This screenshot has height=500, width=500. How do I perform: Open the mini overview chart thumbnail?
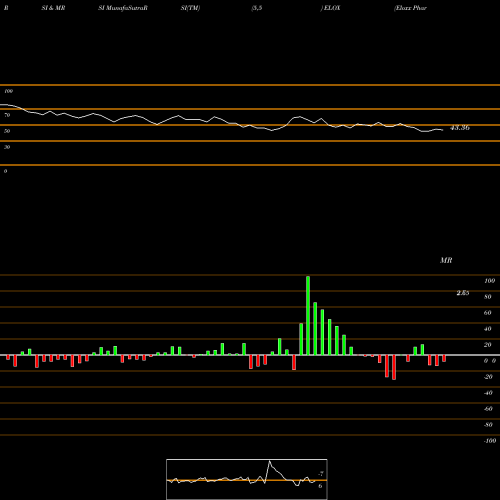247,479
